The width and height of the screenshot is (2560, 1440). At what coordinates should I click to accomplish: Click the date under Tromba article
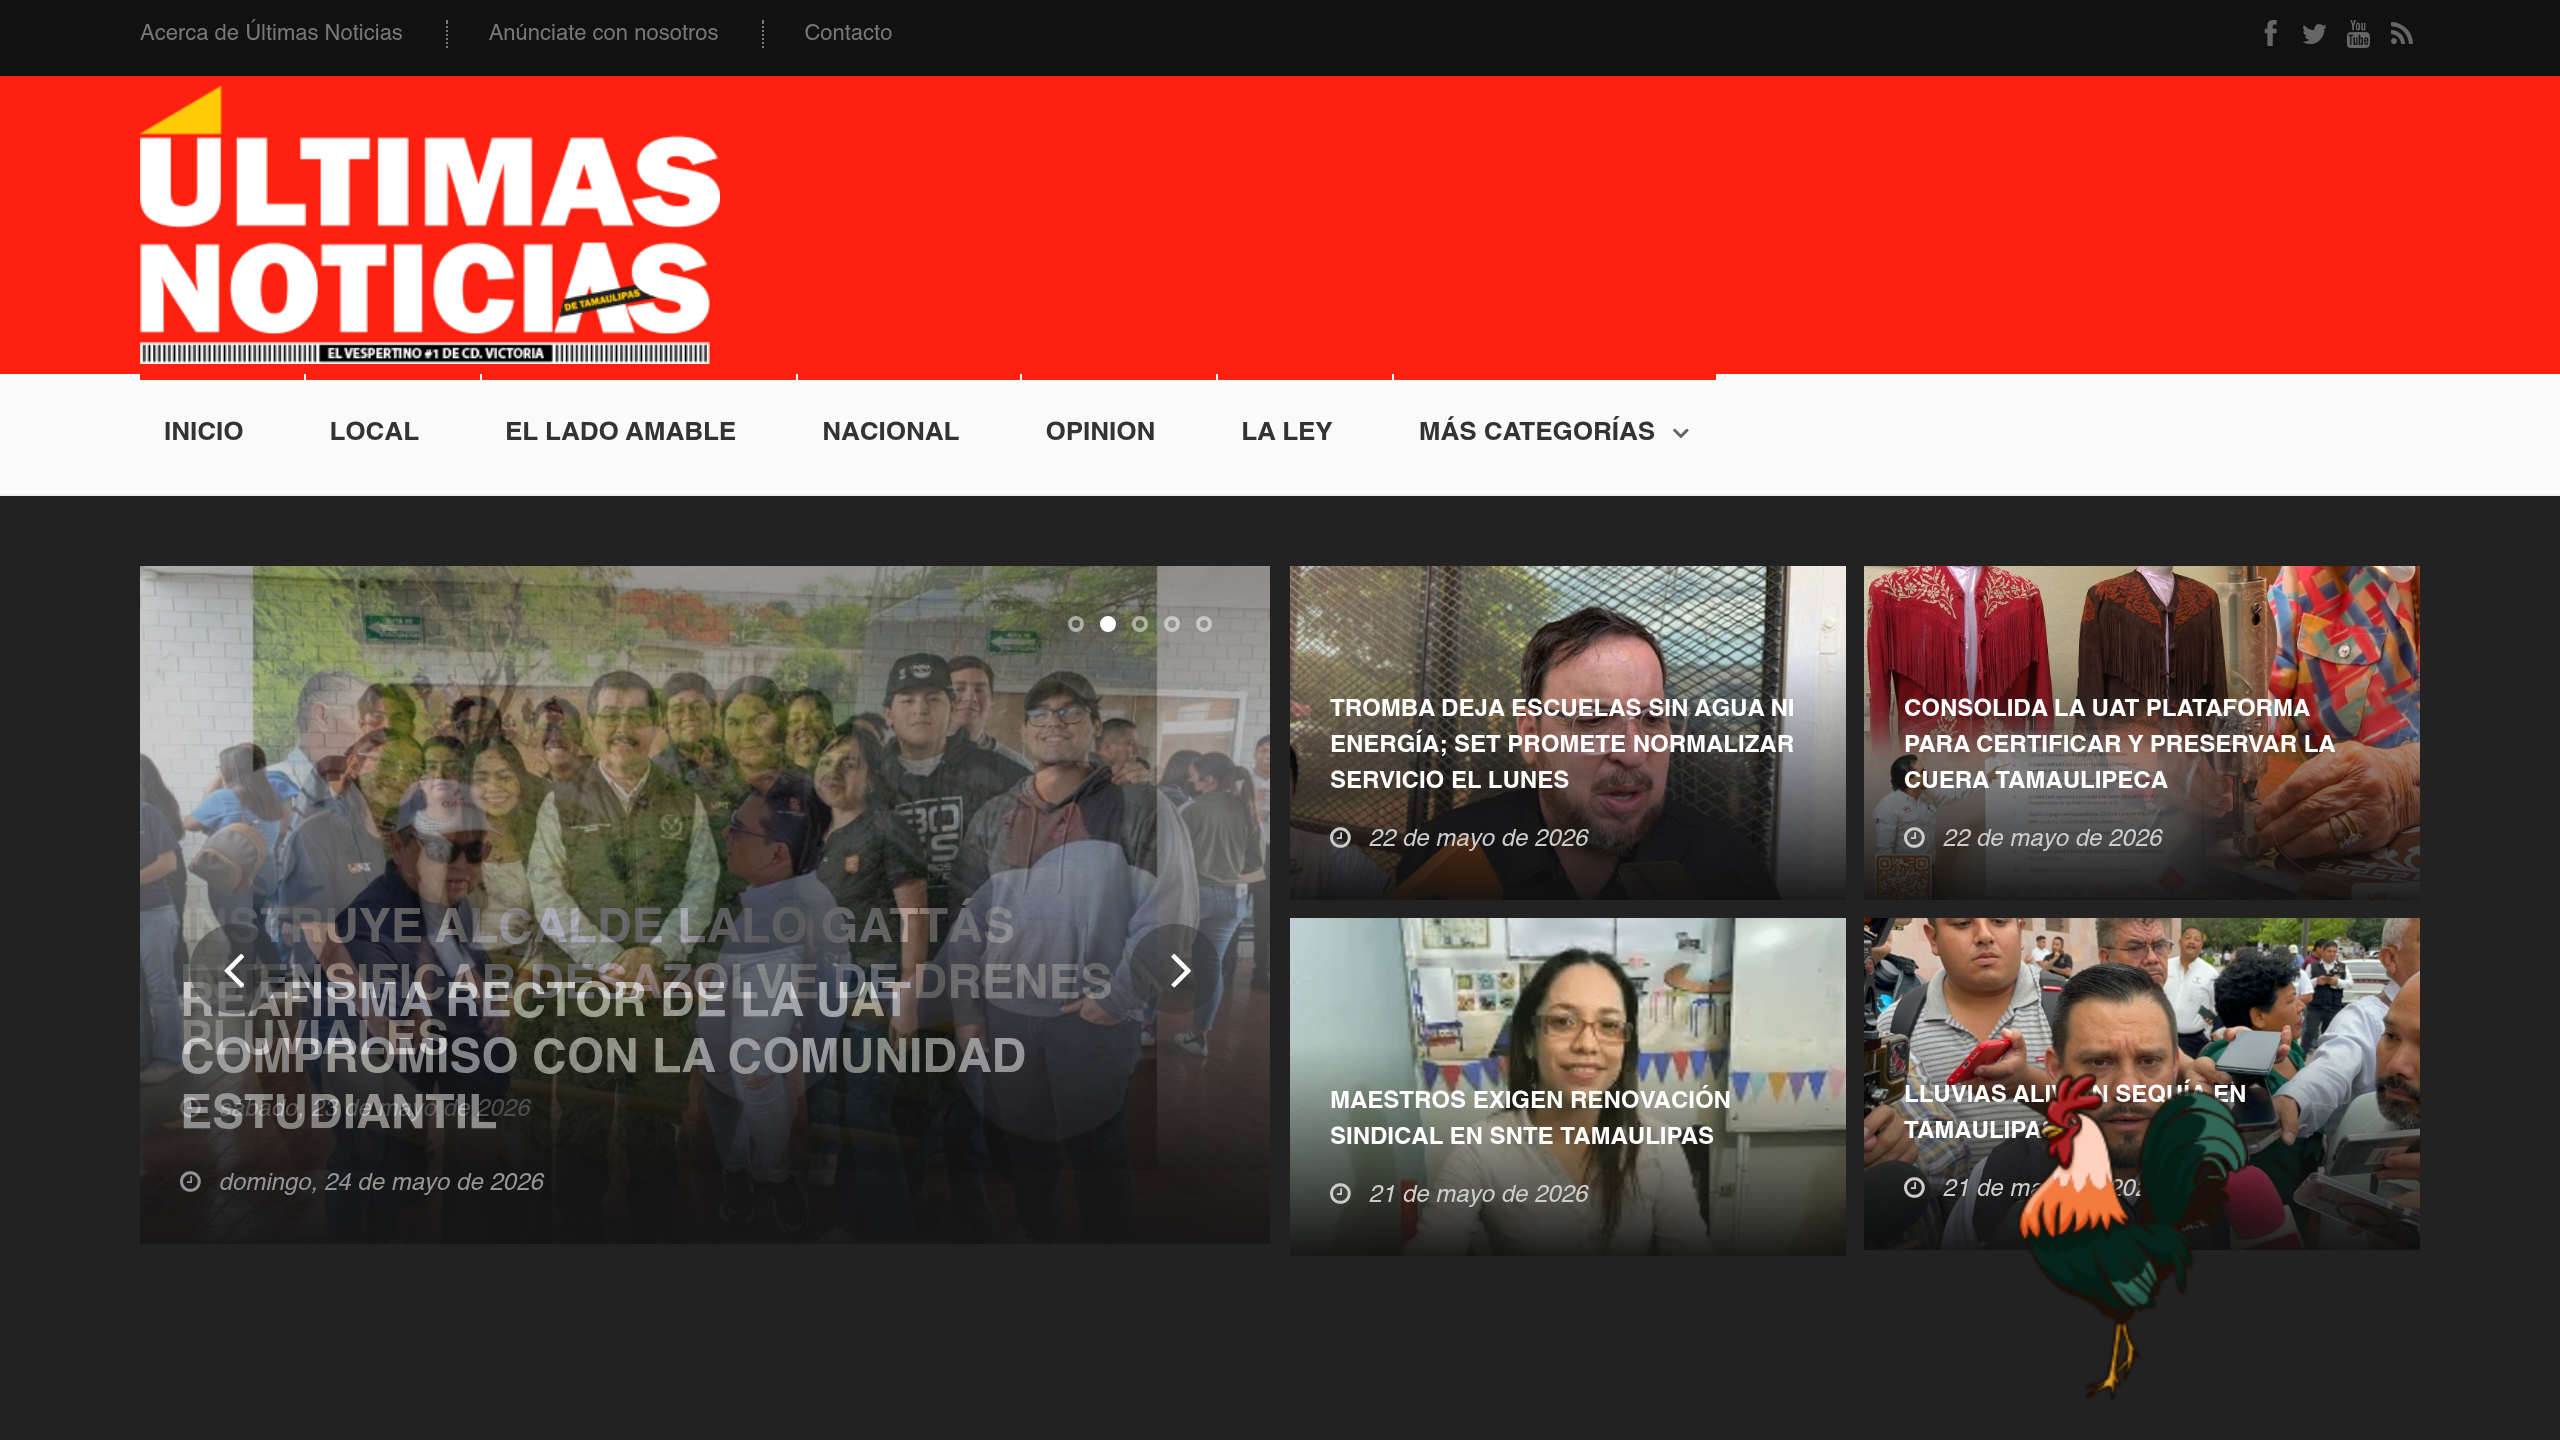[x=1478, y=838]
